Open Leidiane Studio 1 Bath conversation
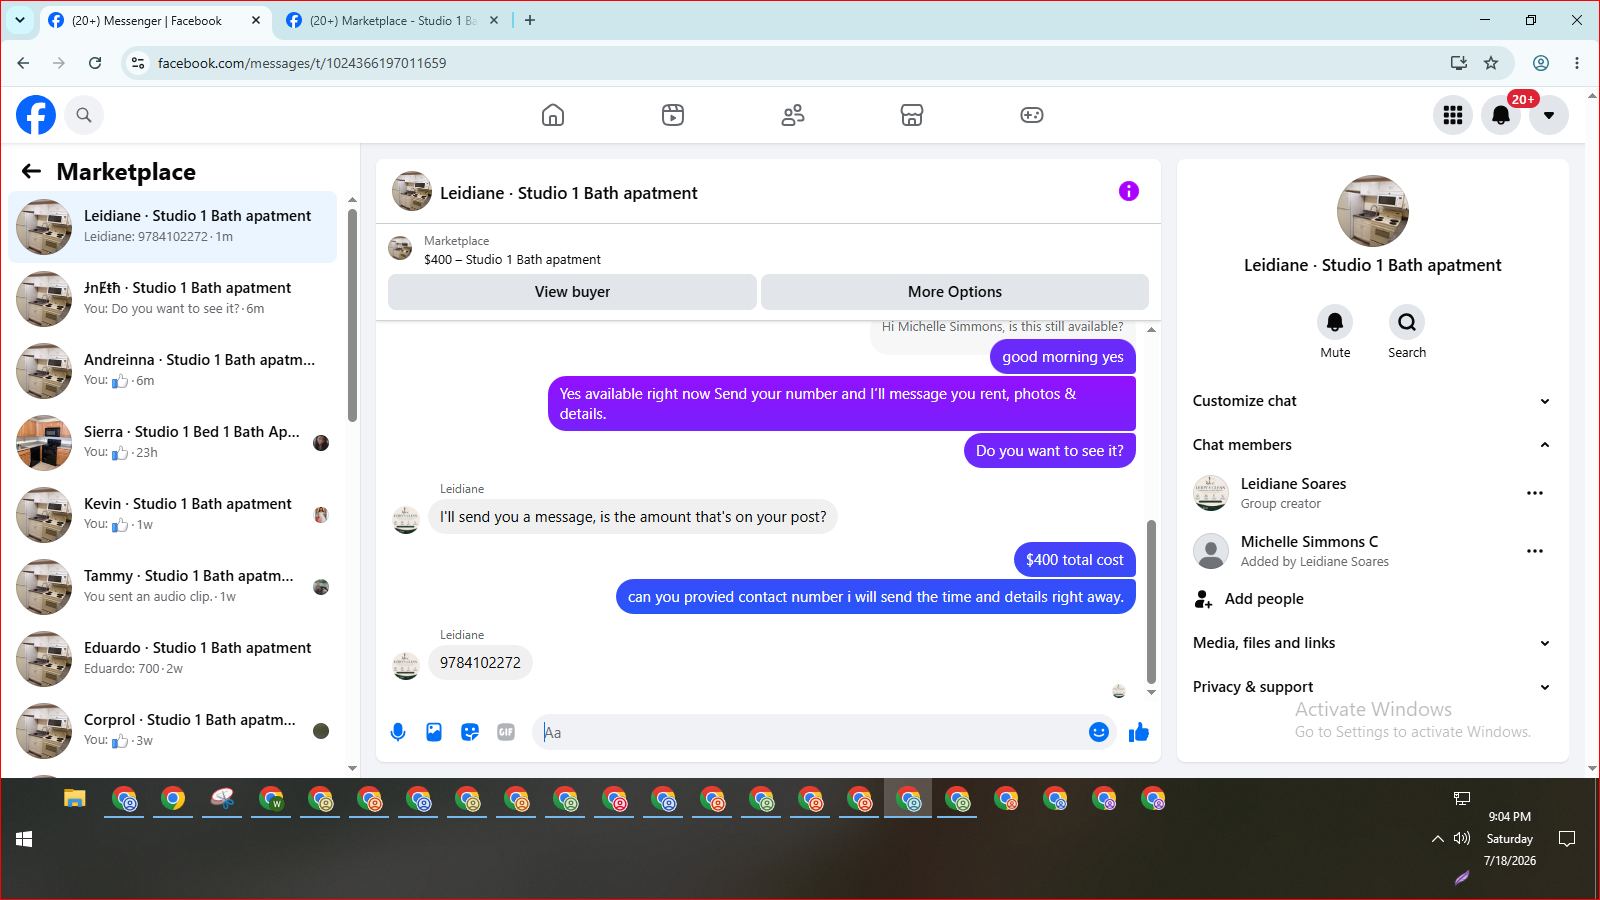Screen dimensions: 1600x900 point(173,227)
